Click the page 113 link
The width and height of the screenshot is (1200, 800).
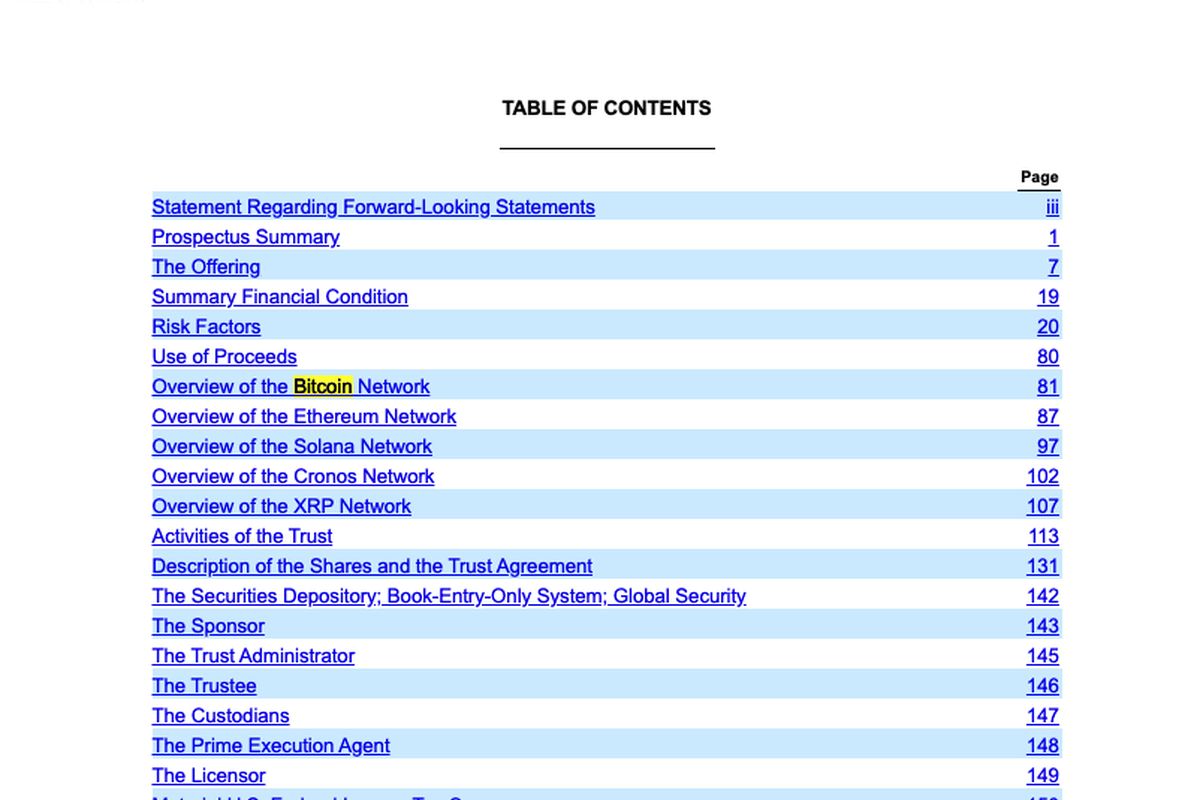1043,537
